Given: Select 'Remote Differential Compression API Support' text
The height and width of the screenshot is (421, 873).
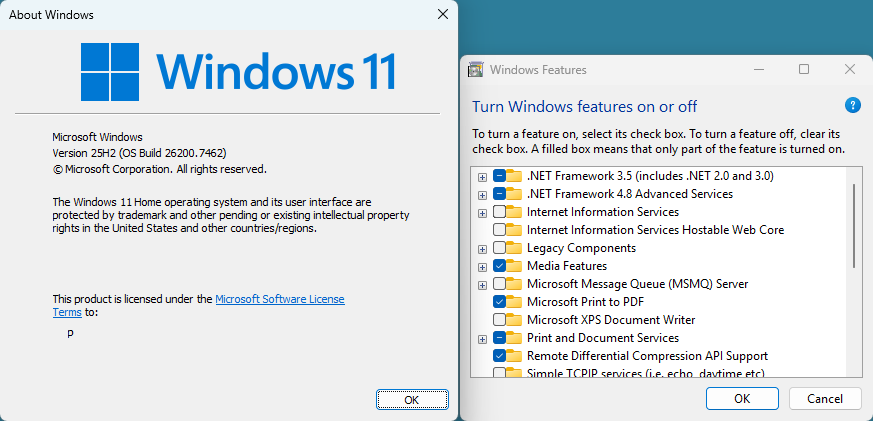Looking at the screenshot, I should [x=648, y=356].
